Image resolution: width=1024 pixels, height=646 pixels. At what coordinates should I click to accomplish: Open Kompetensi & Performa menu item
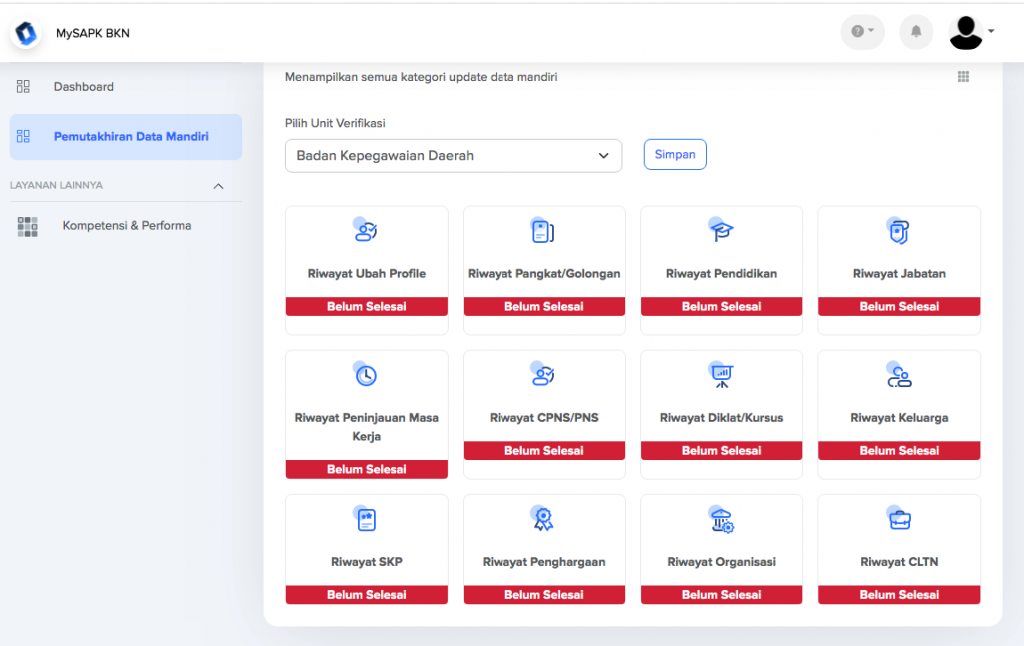(x=125, y=226)
